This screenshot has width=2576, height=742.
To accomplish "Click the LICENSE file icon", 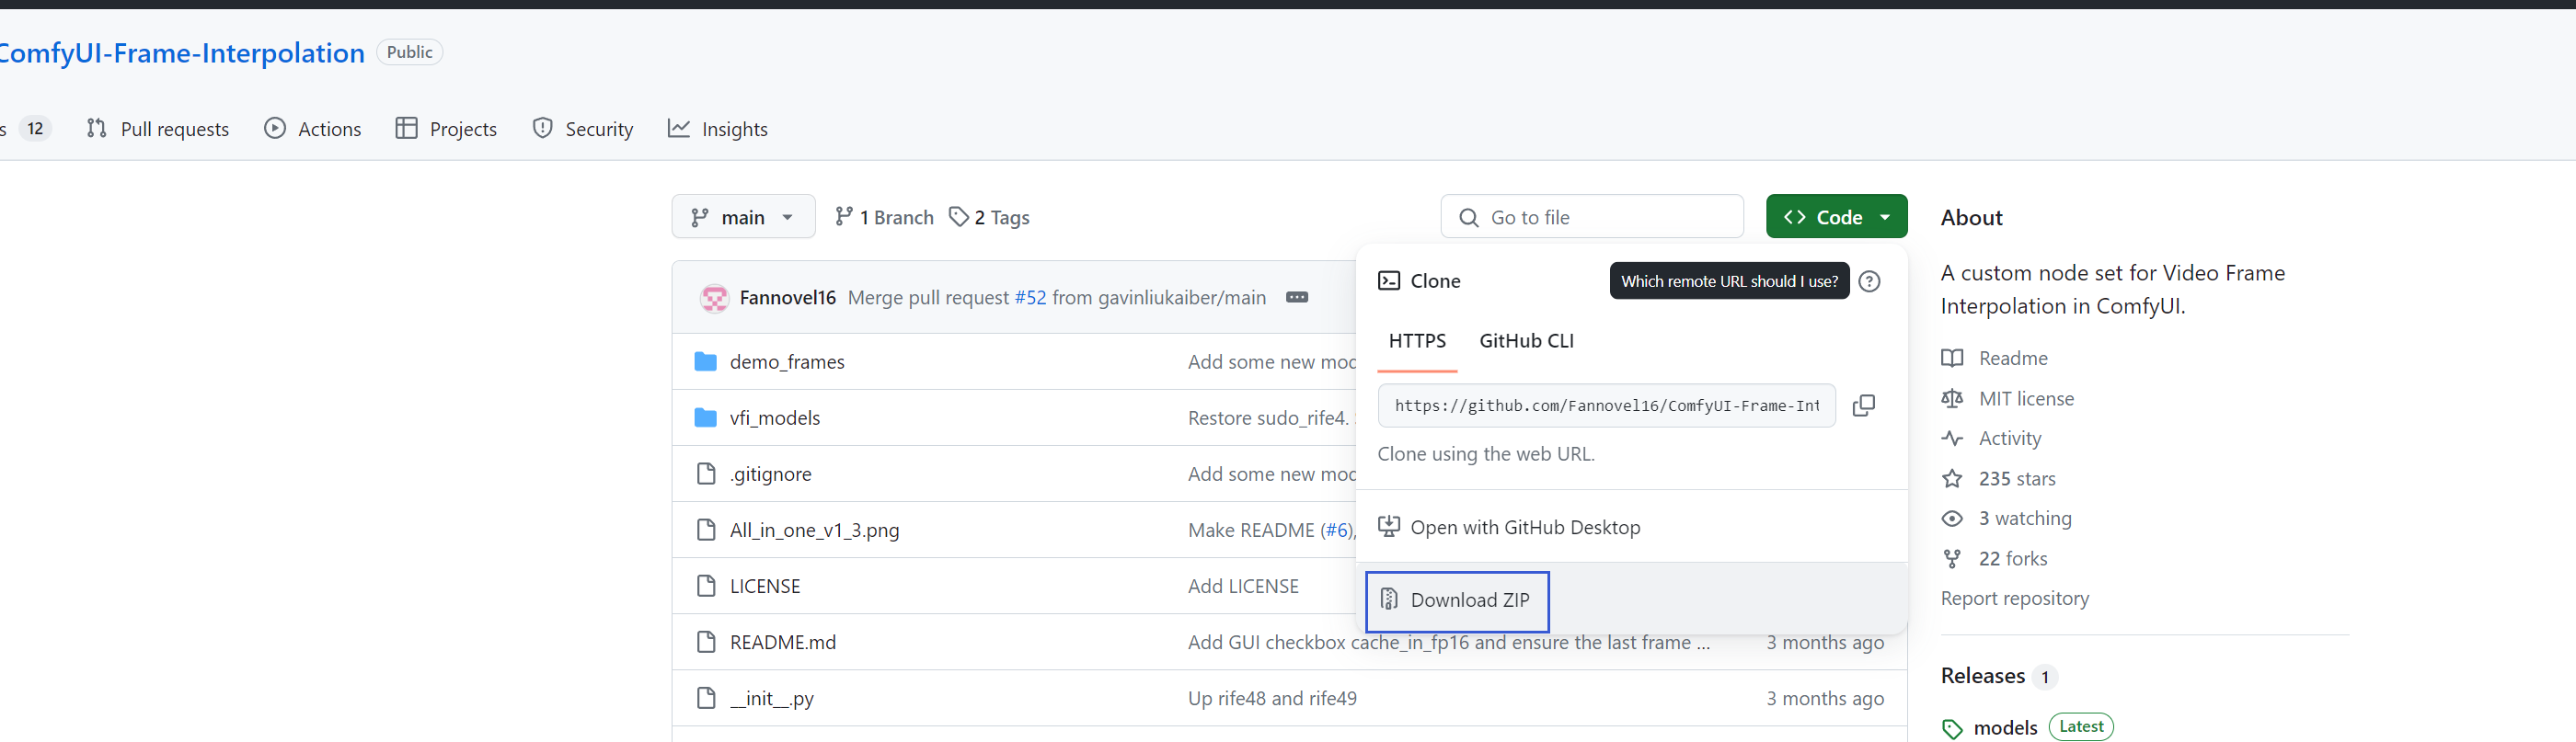I will click(x=706, y=586).
